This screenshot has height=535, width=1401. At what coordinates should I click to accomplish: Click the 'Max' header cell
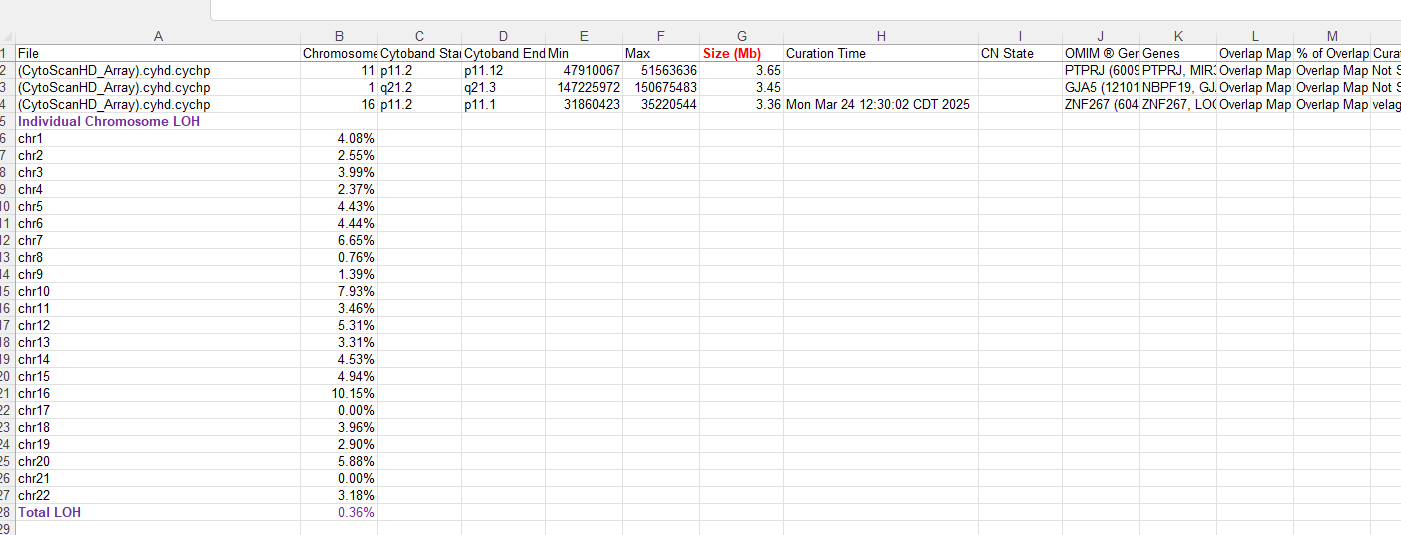pyautogui.click(x=661, y=53)
